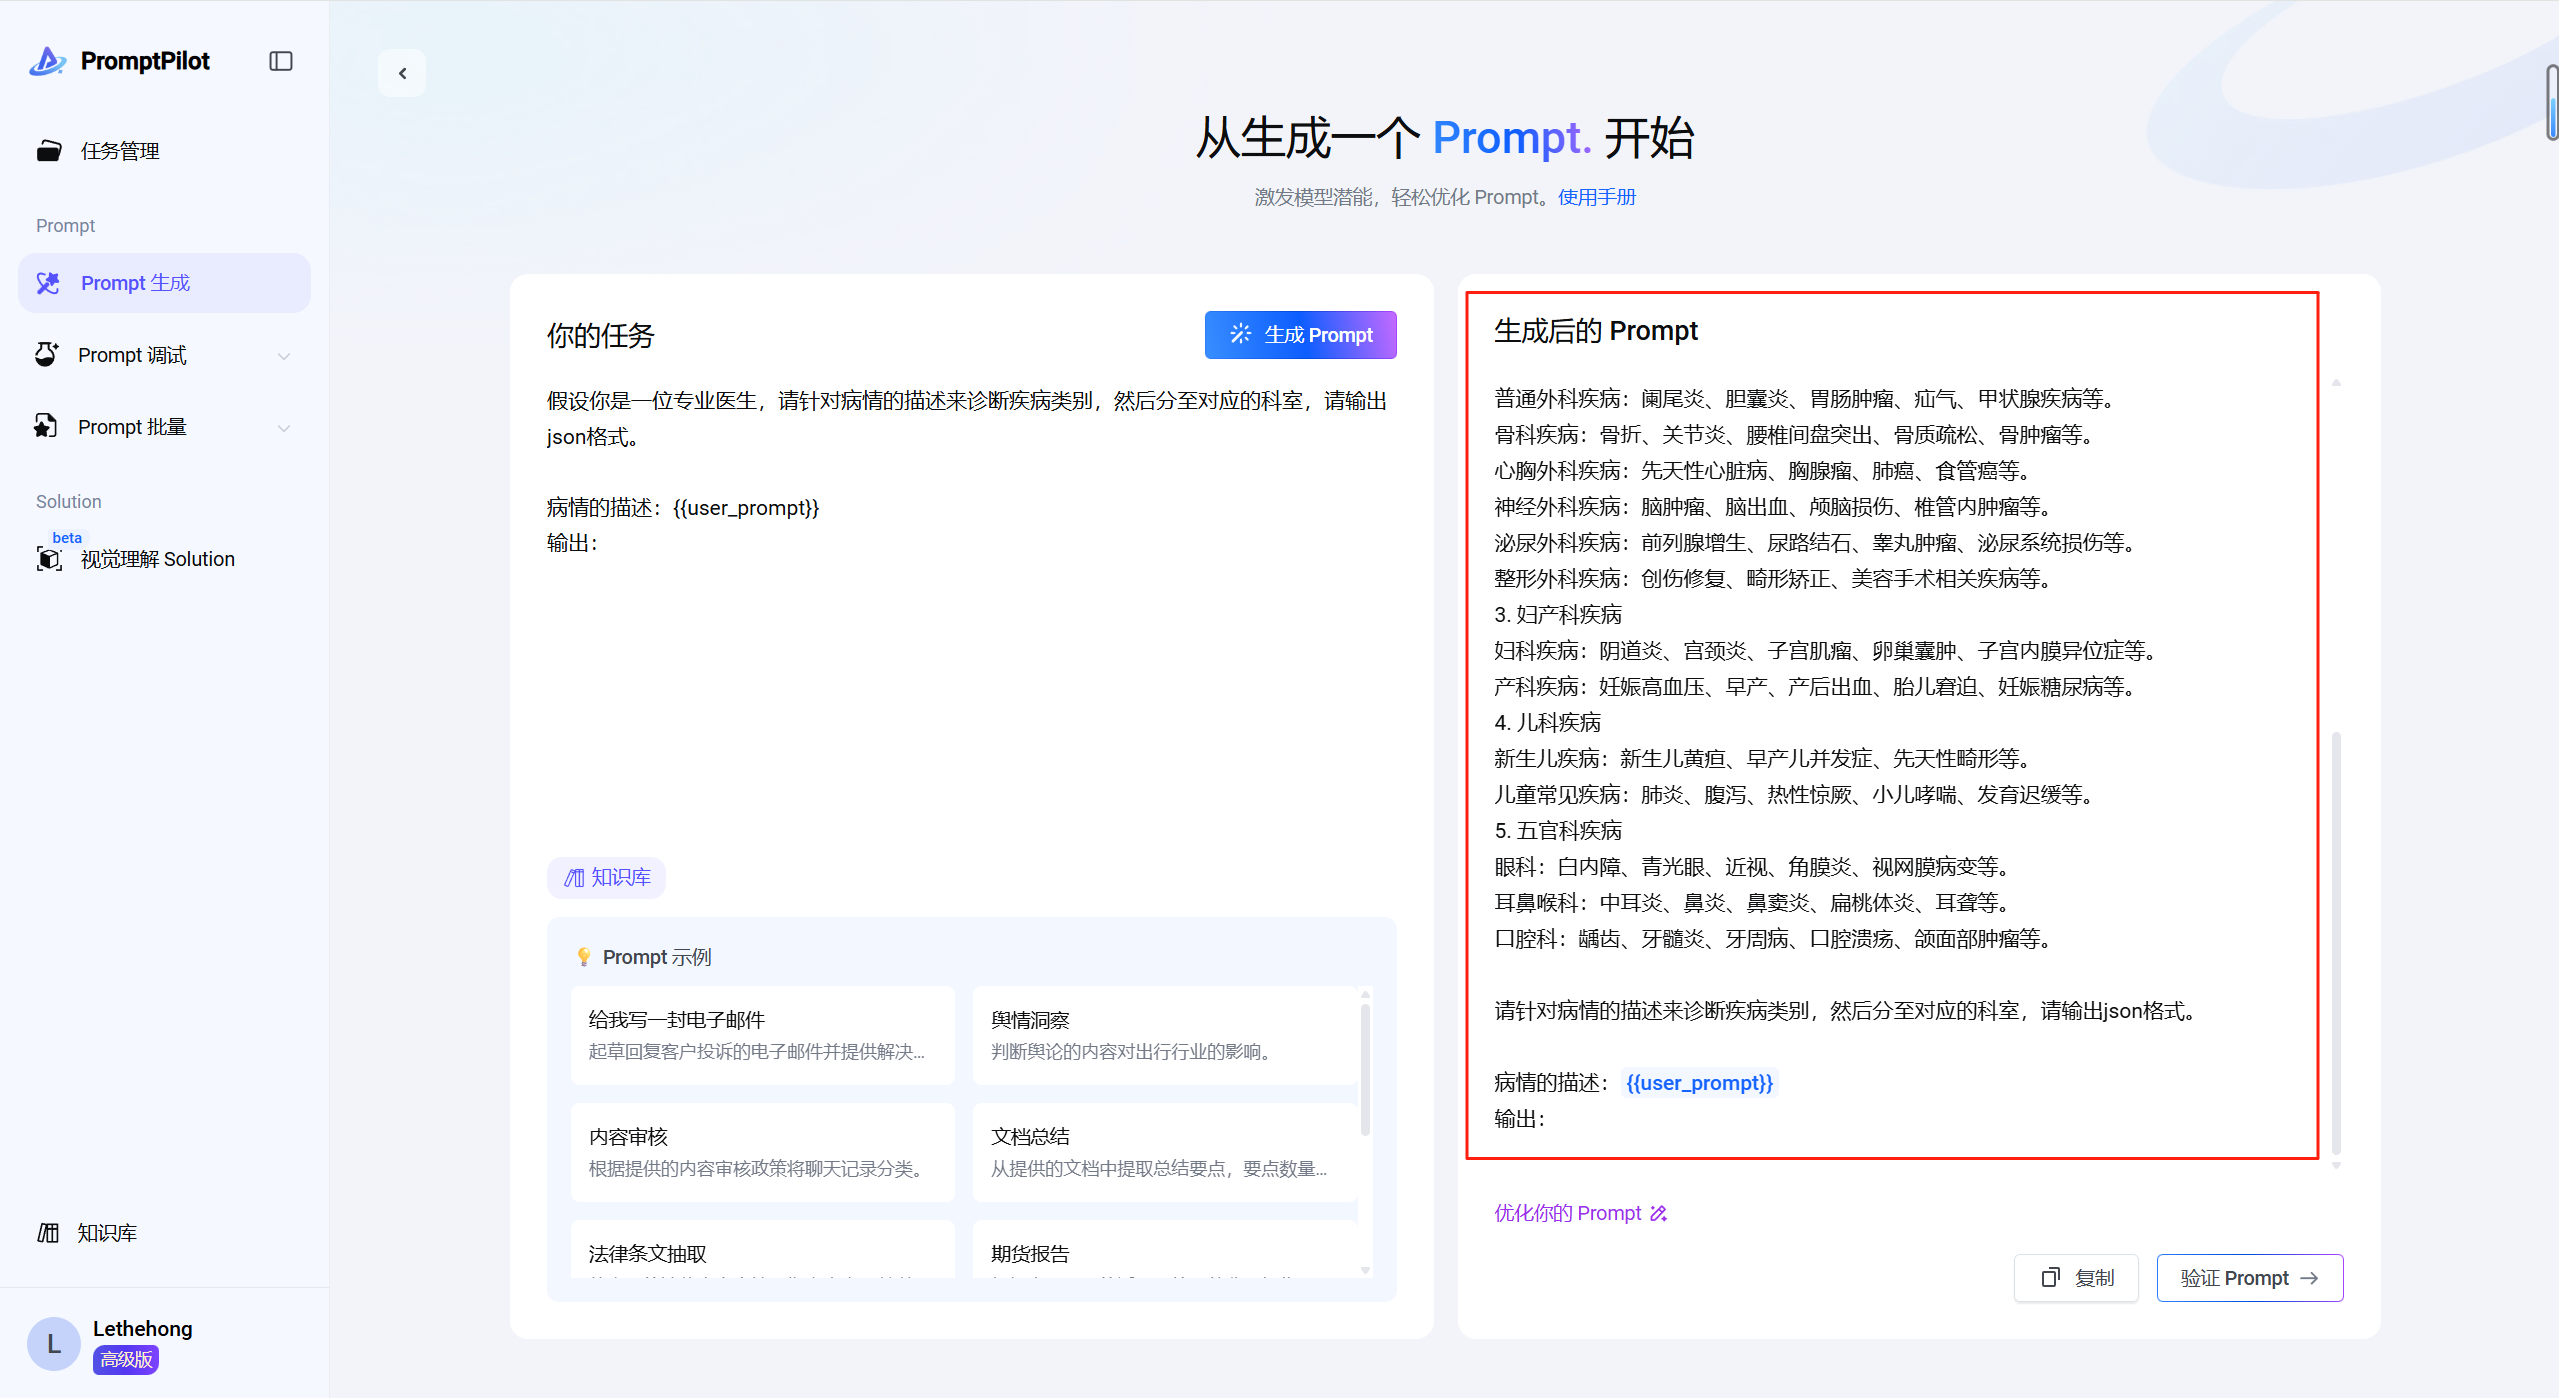Select the 舆情洞察 example card
The image size is (2559, 1398).
[1164, 1035]
